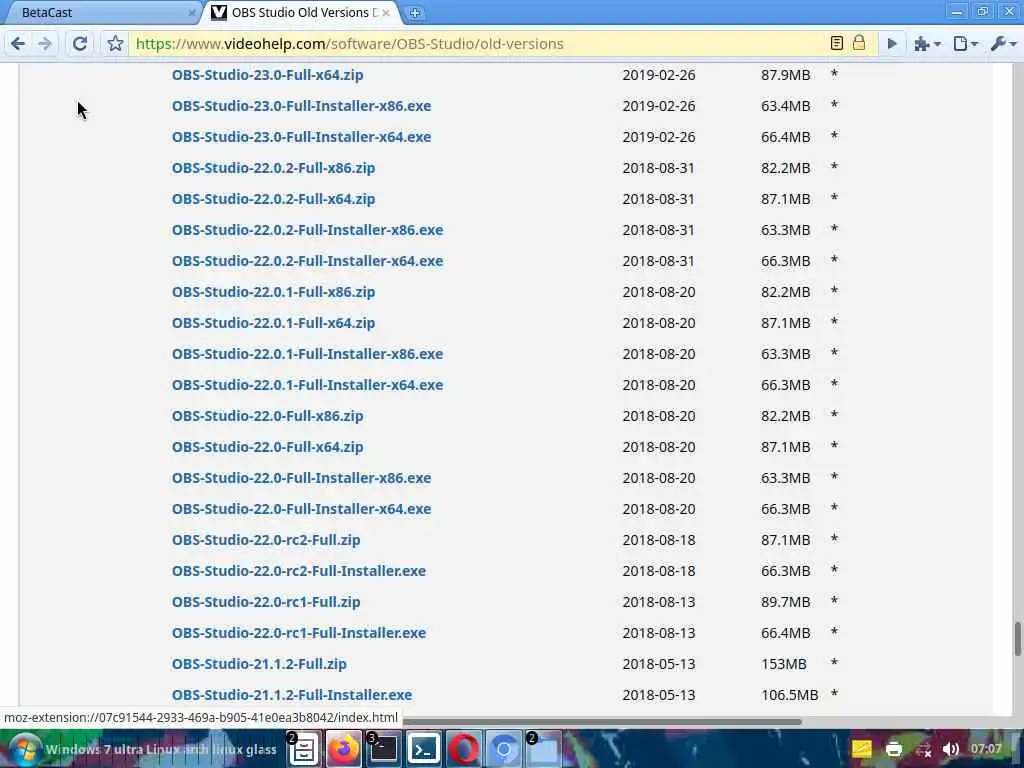
Task: Open the blue command prompt taskbar icon
Action: point(423,749)
